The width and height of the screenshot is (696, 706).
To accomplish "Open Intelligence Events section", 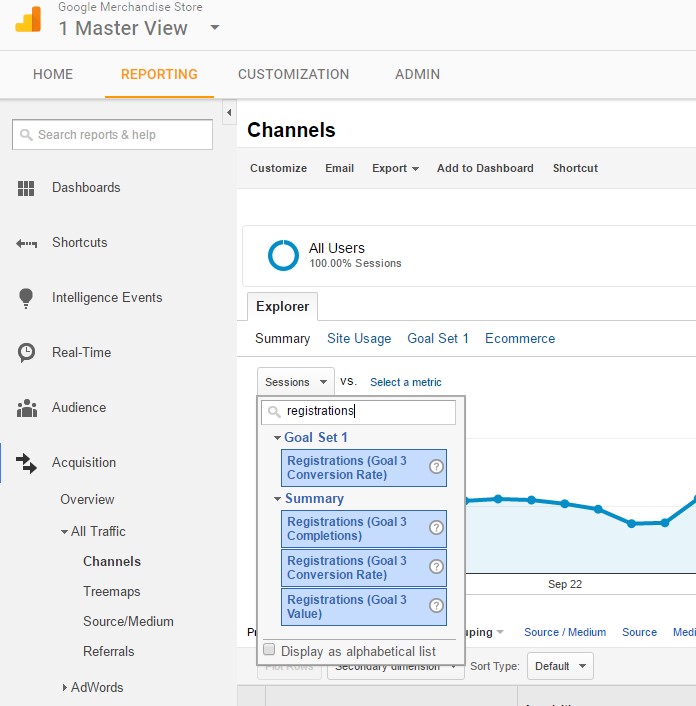I will pos(107,297).
